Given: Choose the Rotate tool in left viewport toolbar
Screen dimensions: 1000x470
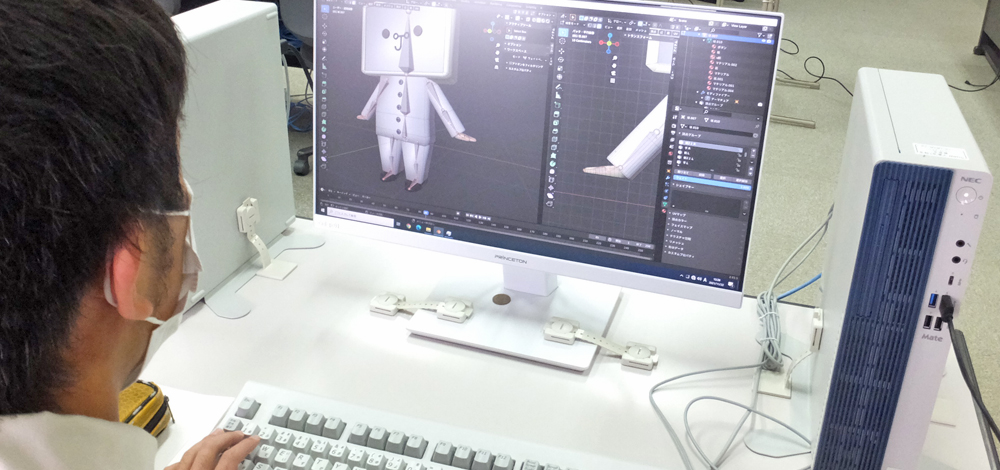Looking at the screenshot, I should click(x=325, y=33).
